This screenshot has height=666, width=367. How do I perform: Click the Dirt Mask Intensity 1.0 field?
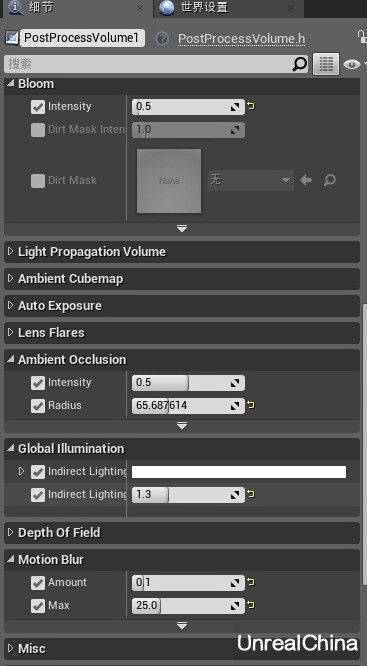pos(188,130)
